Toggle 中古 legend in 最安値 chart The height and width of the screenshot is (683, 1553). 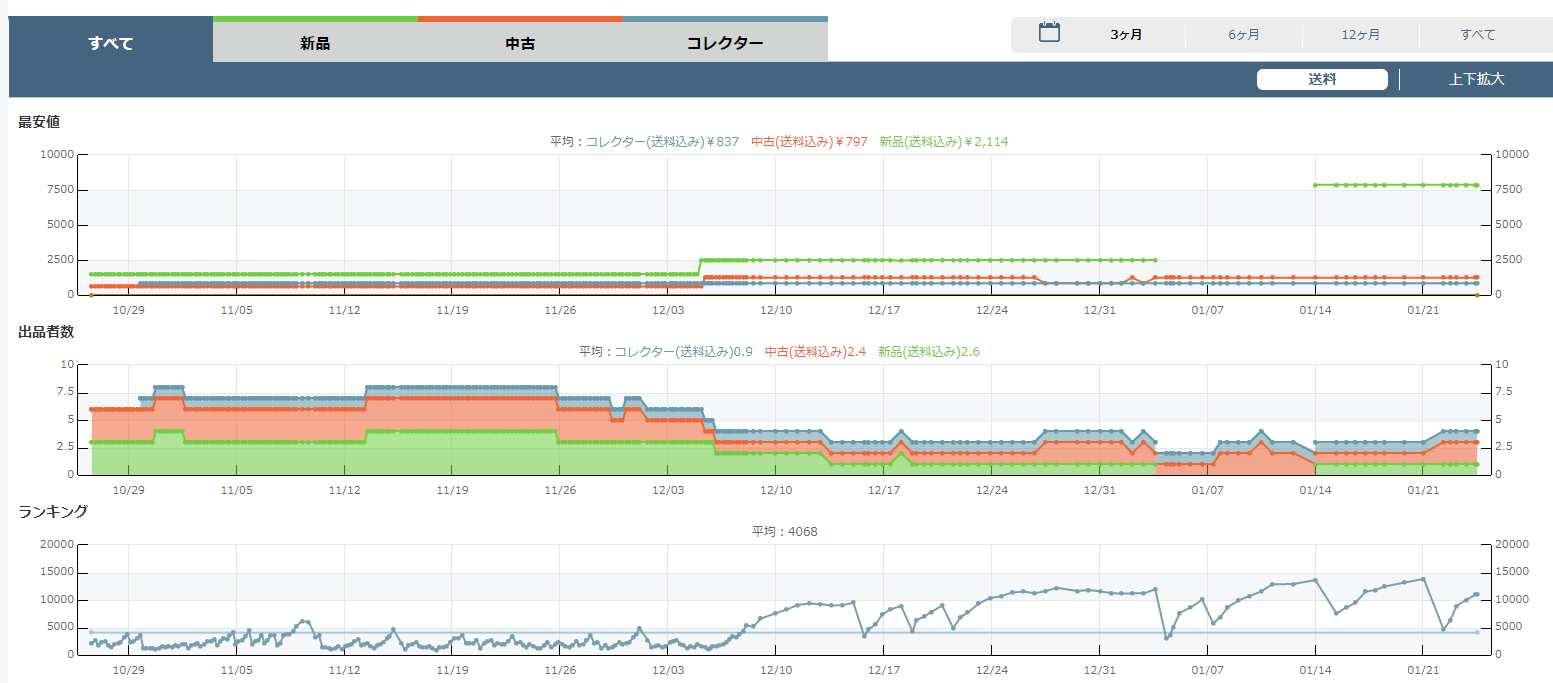[809, 142]
